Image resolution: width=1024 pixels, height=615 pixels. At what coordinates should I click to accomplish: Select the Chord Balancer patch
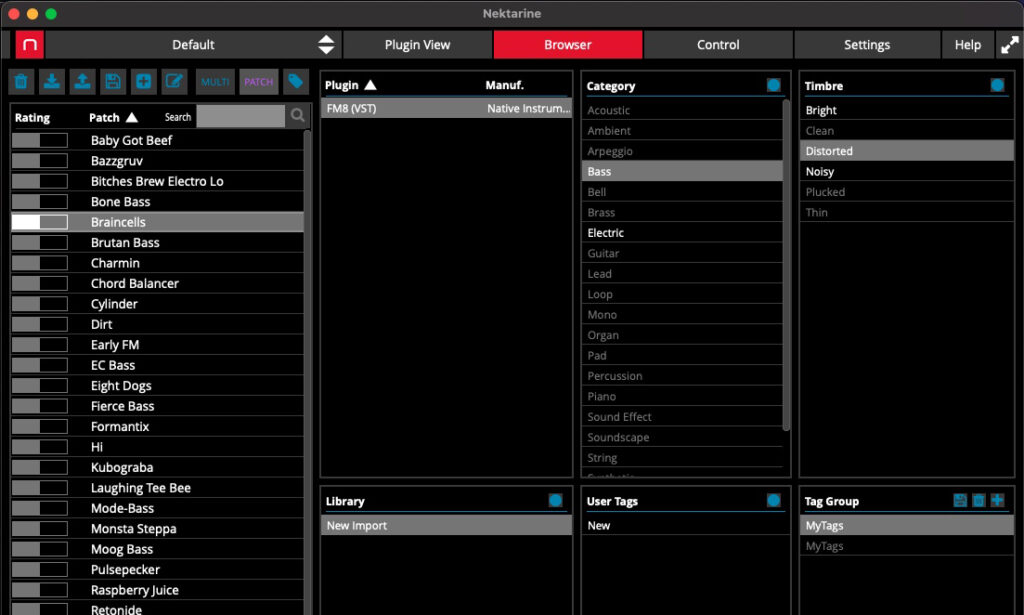pos(157,283)
